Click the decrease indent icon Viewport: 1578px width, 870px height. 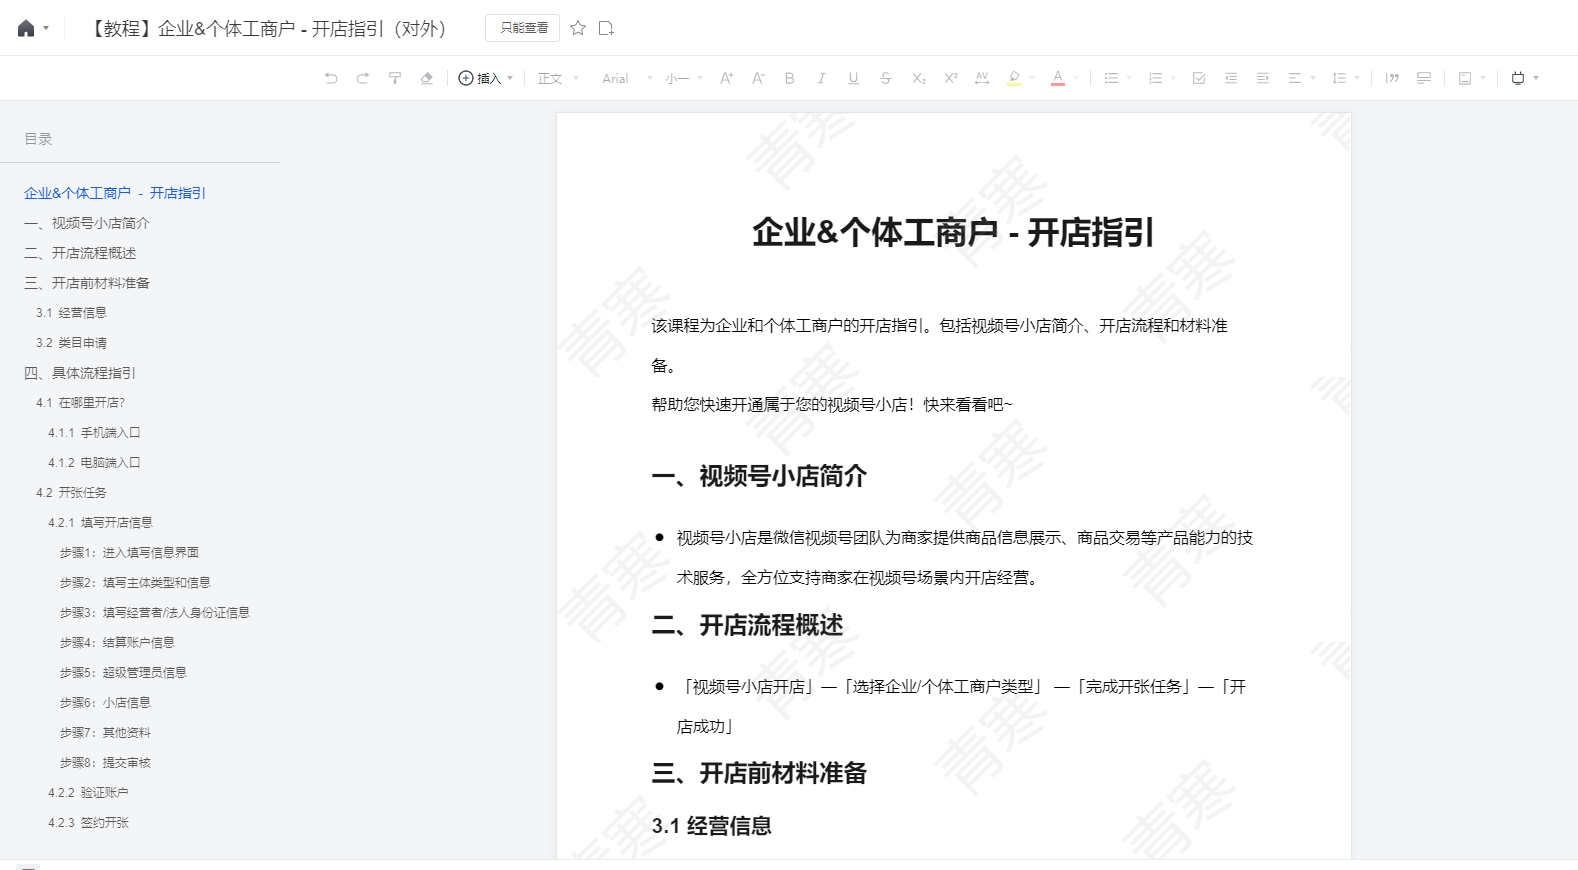(x=1231, y=78)
